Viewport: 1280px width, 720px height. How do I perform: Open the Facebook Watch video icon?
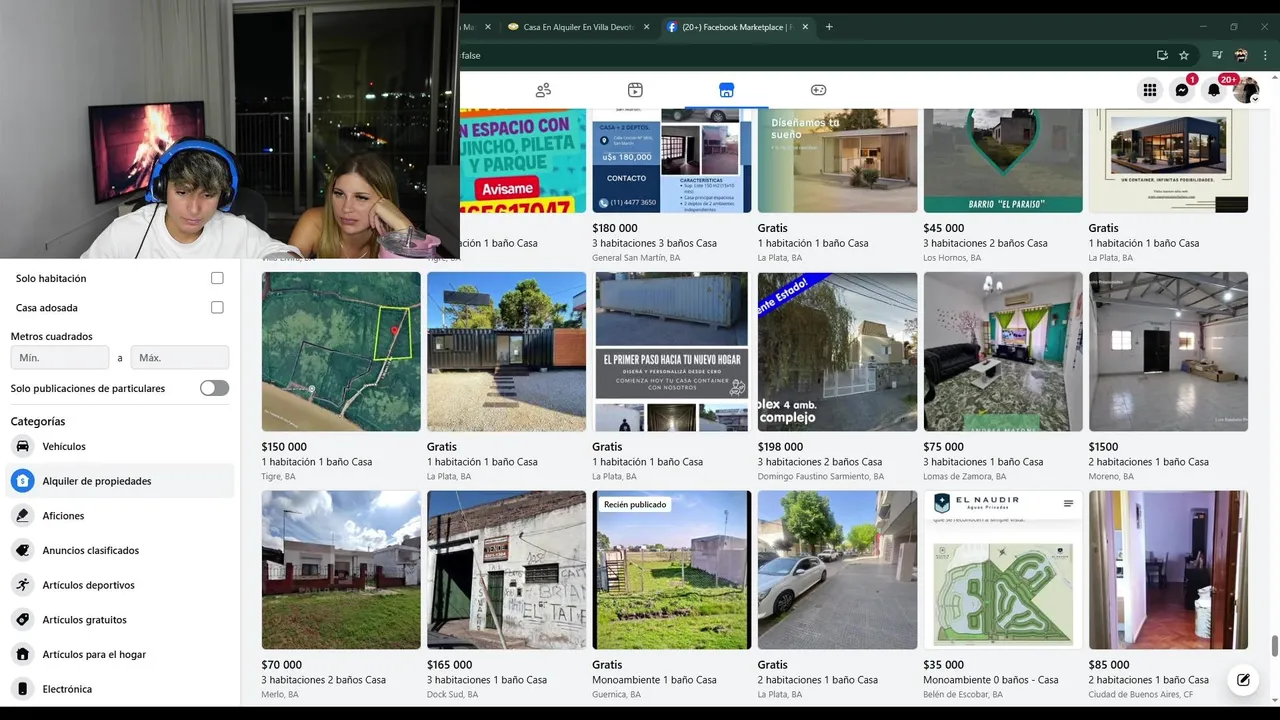[x=635, y=90]
